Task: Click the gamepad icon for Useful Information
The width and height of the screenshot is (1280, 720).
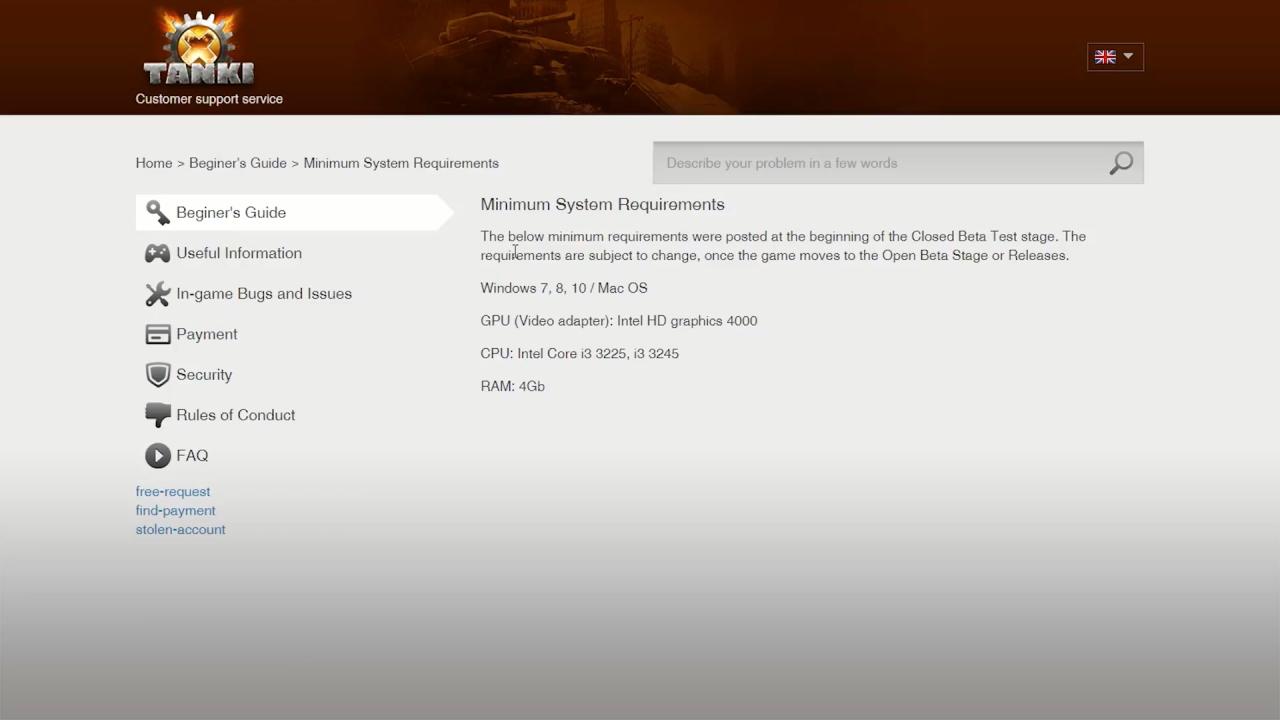Action: tap(157, 254)
